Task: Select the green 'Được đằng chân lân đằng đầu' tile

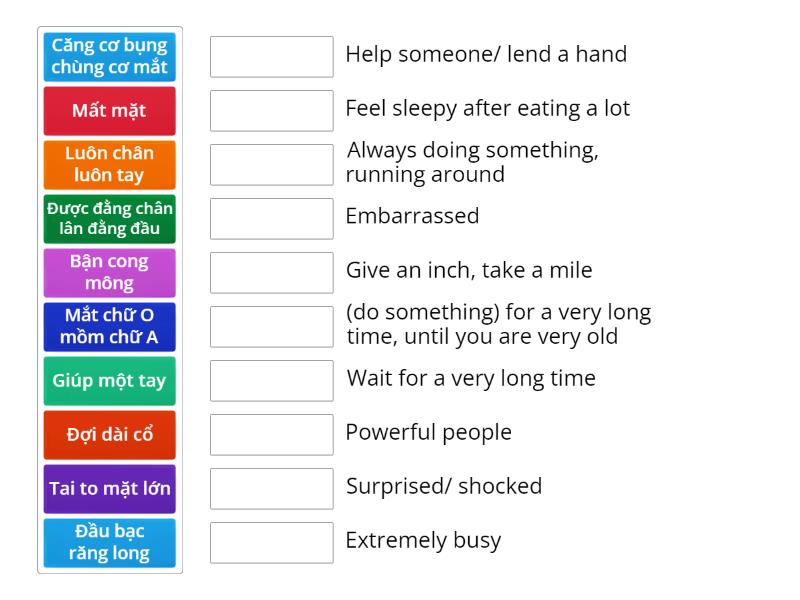Action: coord(110,219)
